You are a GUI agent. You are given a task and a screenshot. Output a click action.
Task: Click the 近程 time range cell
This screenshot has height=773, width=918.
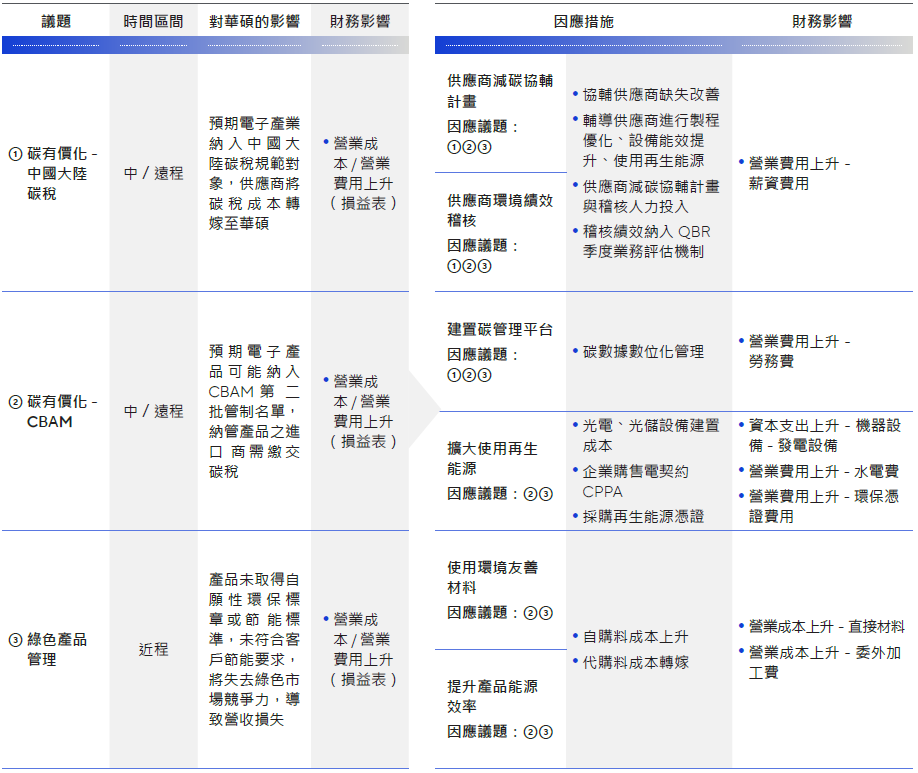click(153, 650)
